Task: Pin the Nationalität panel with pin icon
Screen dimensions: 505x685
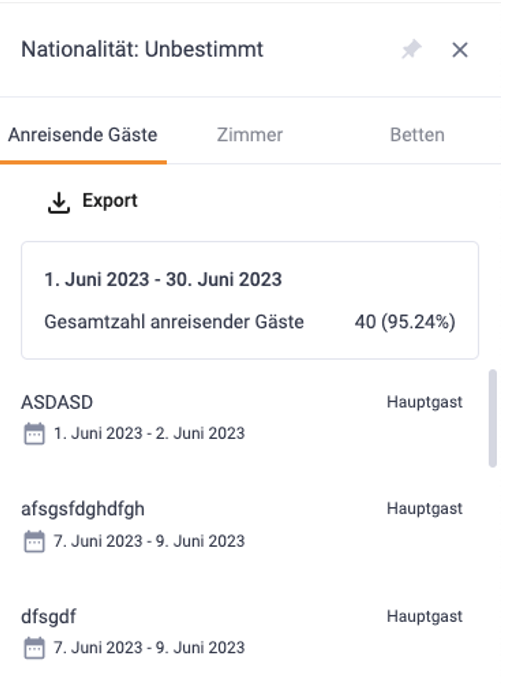Action: [x=412, y=49]
